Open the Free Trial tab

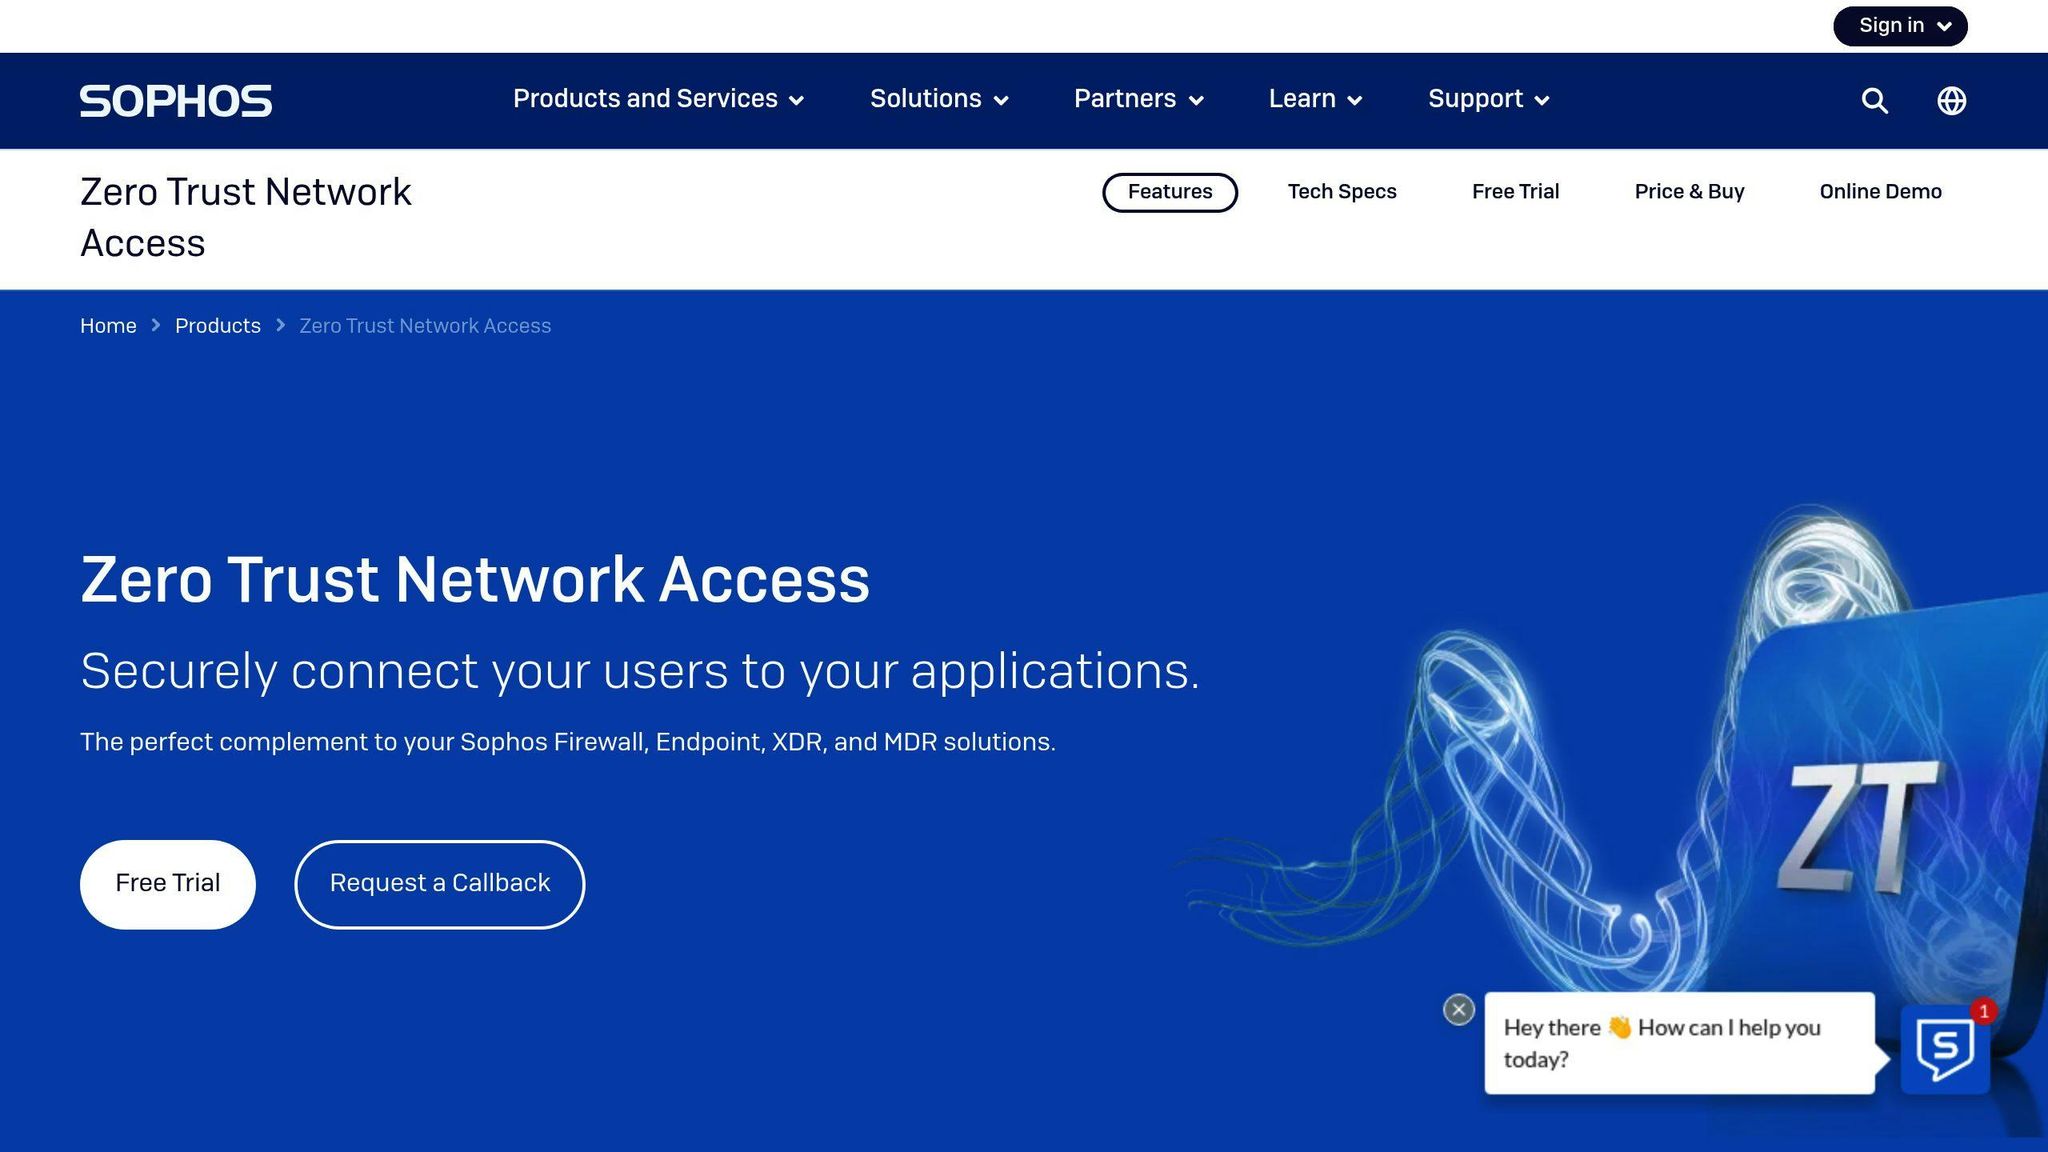1515,192
